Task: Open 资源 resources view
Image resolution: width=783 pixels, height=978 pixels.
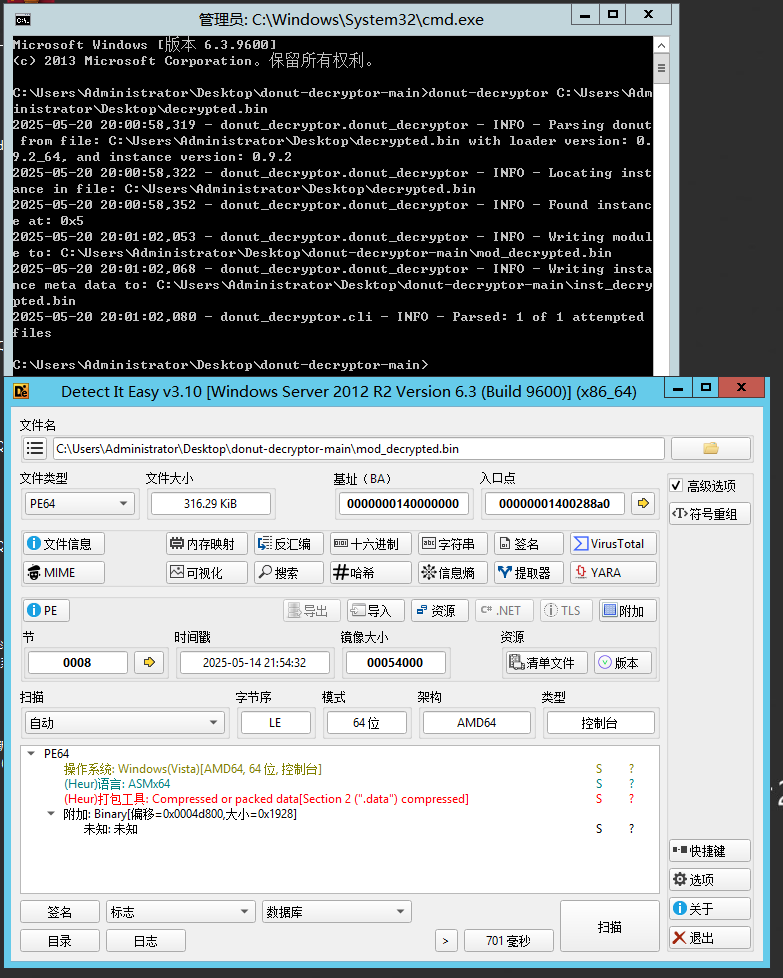Action: coord(439,611)
